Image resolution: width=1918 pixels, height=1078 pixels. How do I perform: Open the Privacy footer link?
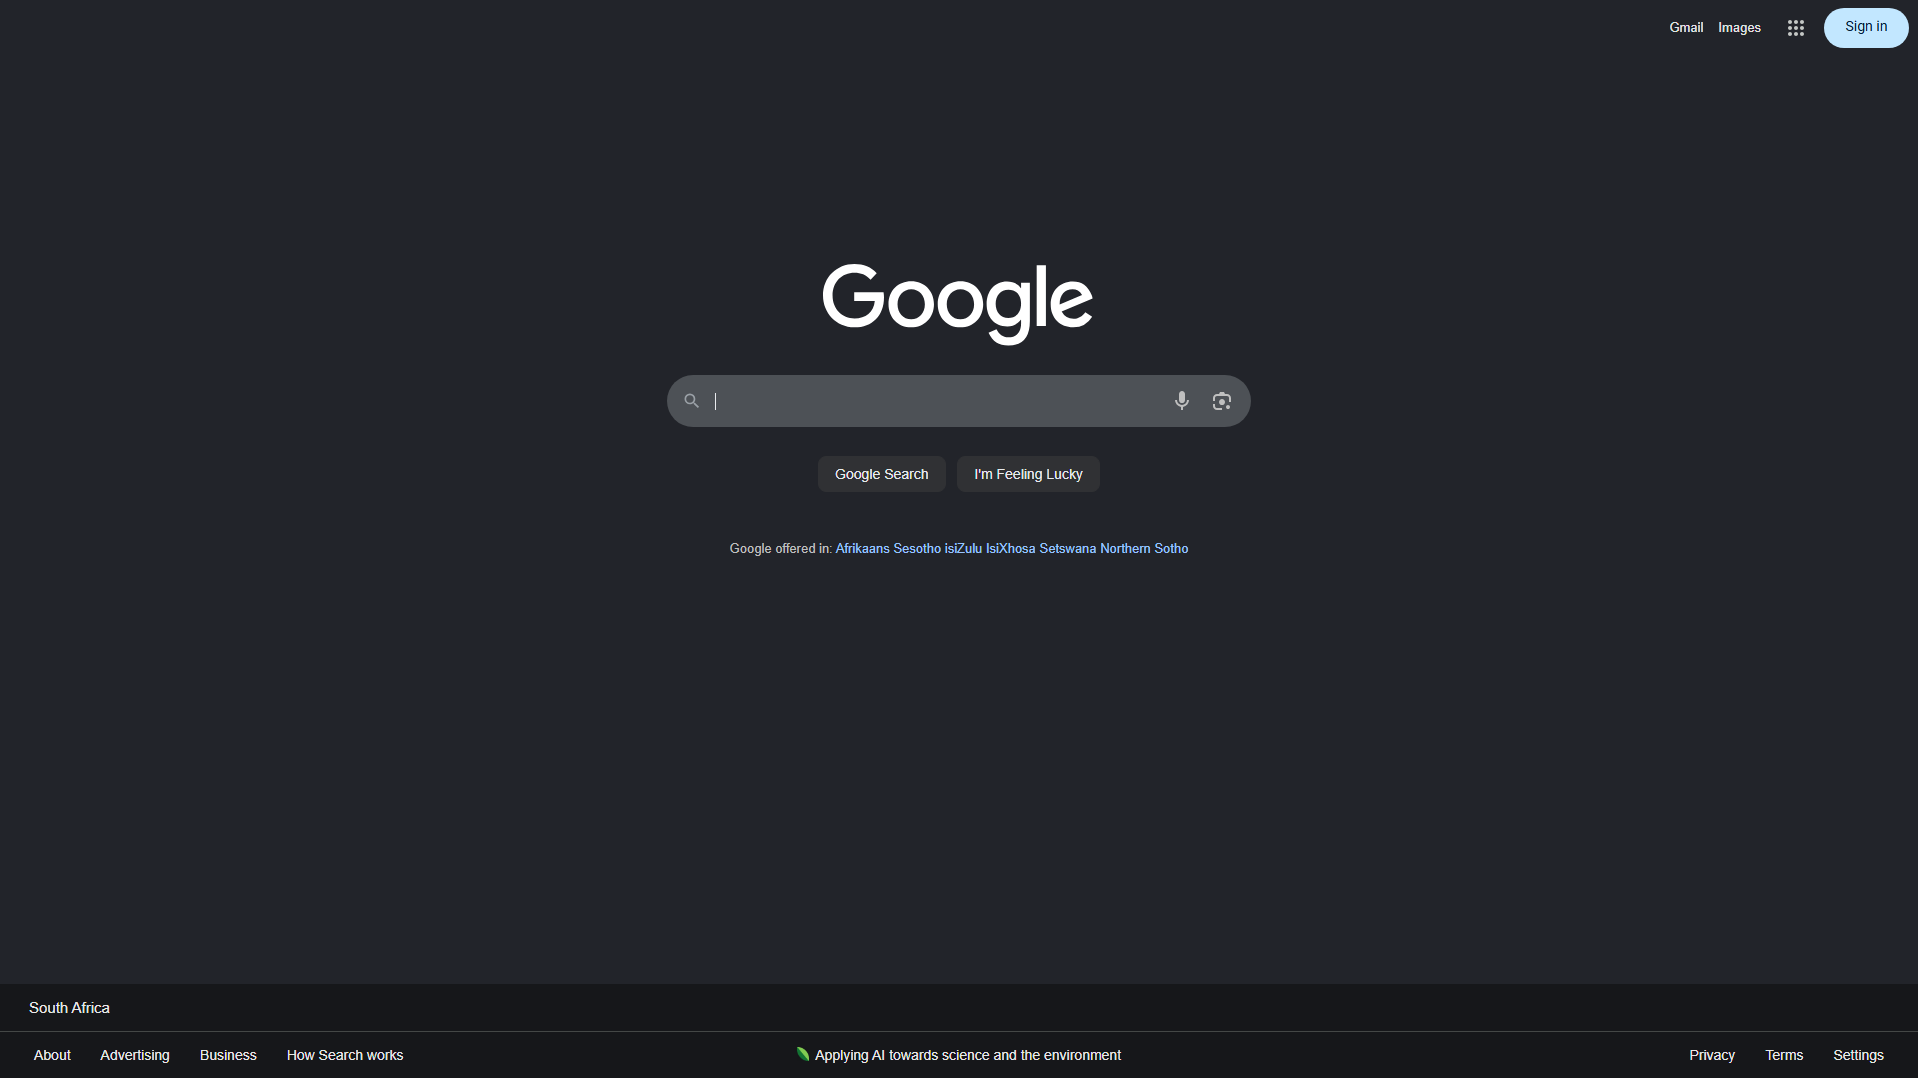pyautogui.click(x=1712, y=1055)
